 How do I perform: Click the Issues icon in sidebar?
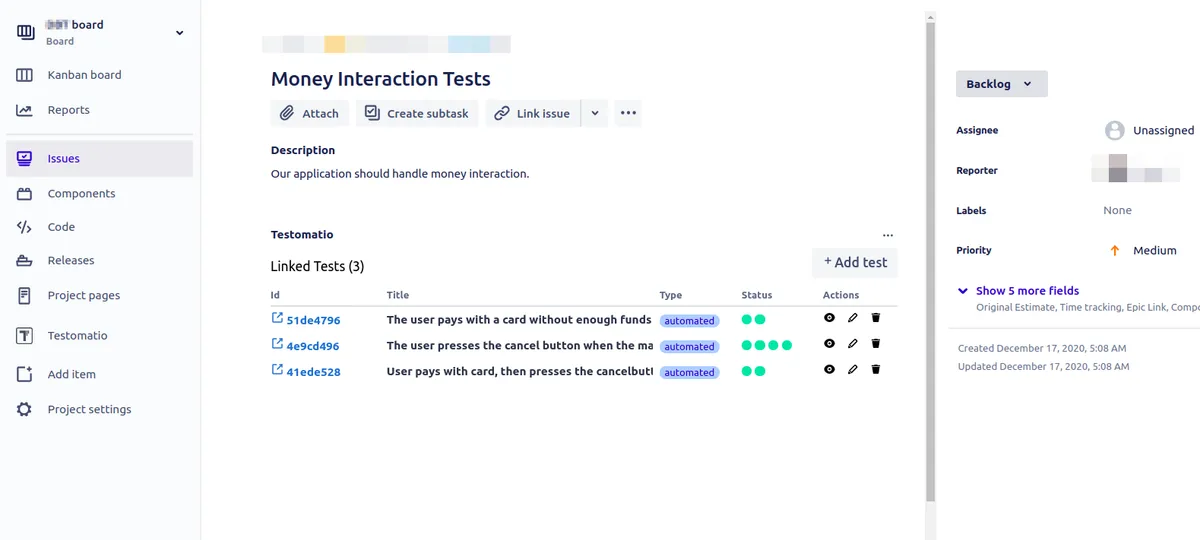click(25, 158)
